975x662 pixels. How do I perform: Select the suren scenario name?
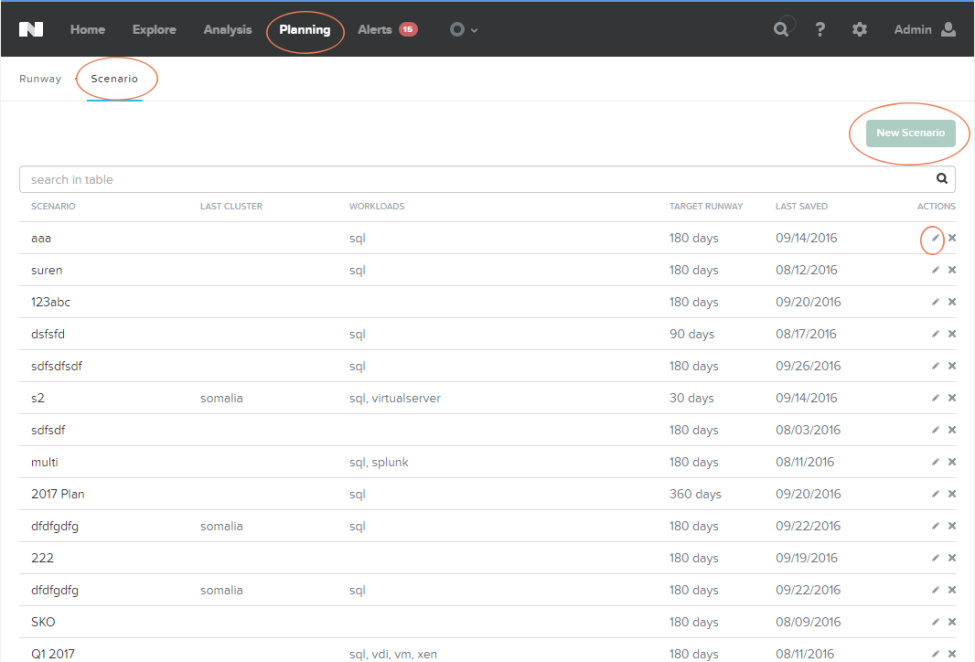(47, 270)
